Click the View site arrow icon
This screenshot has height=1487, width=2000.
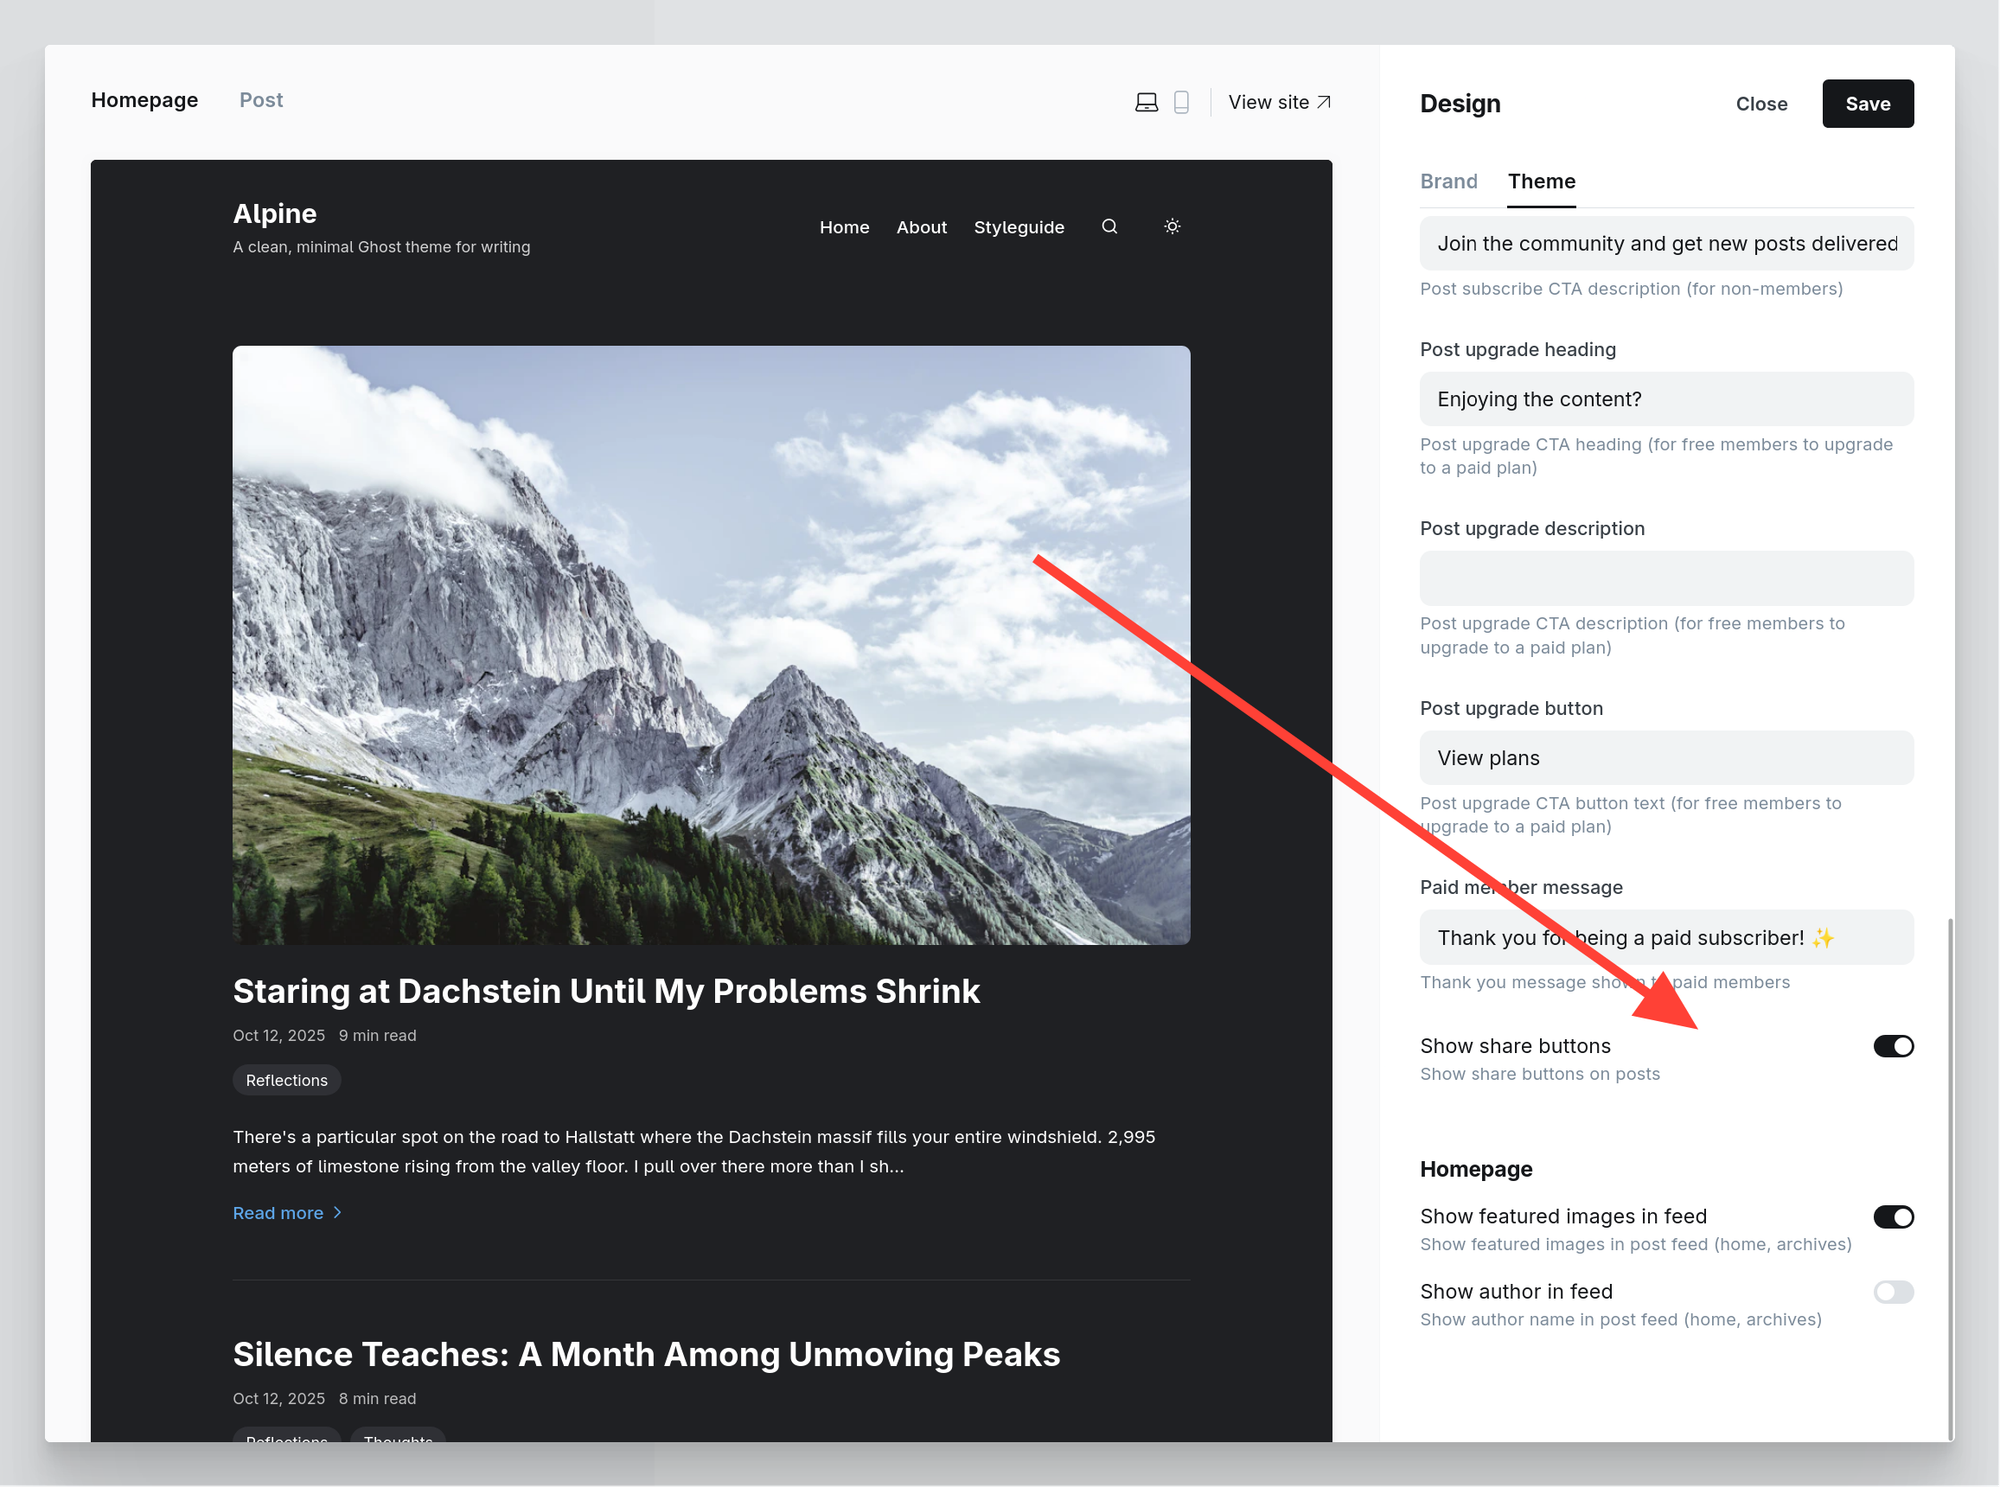(x=1324, y=102)
